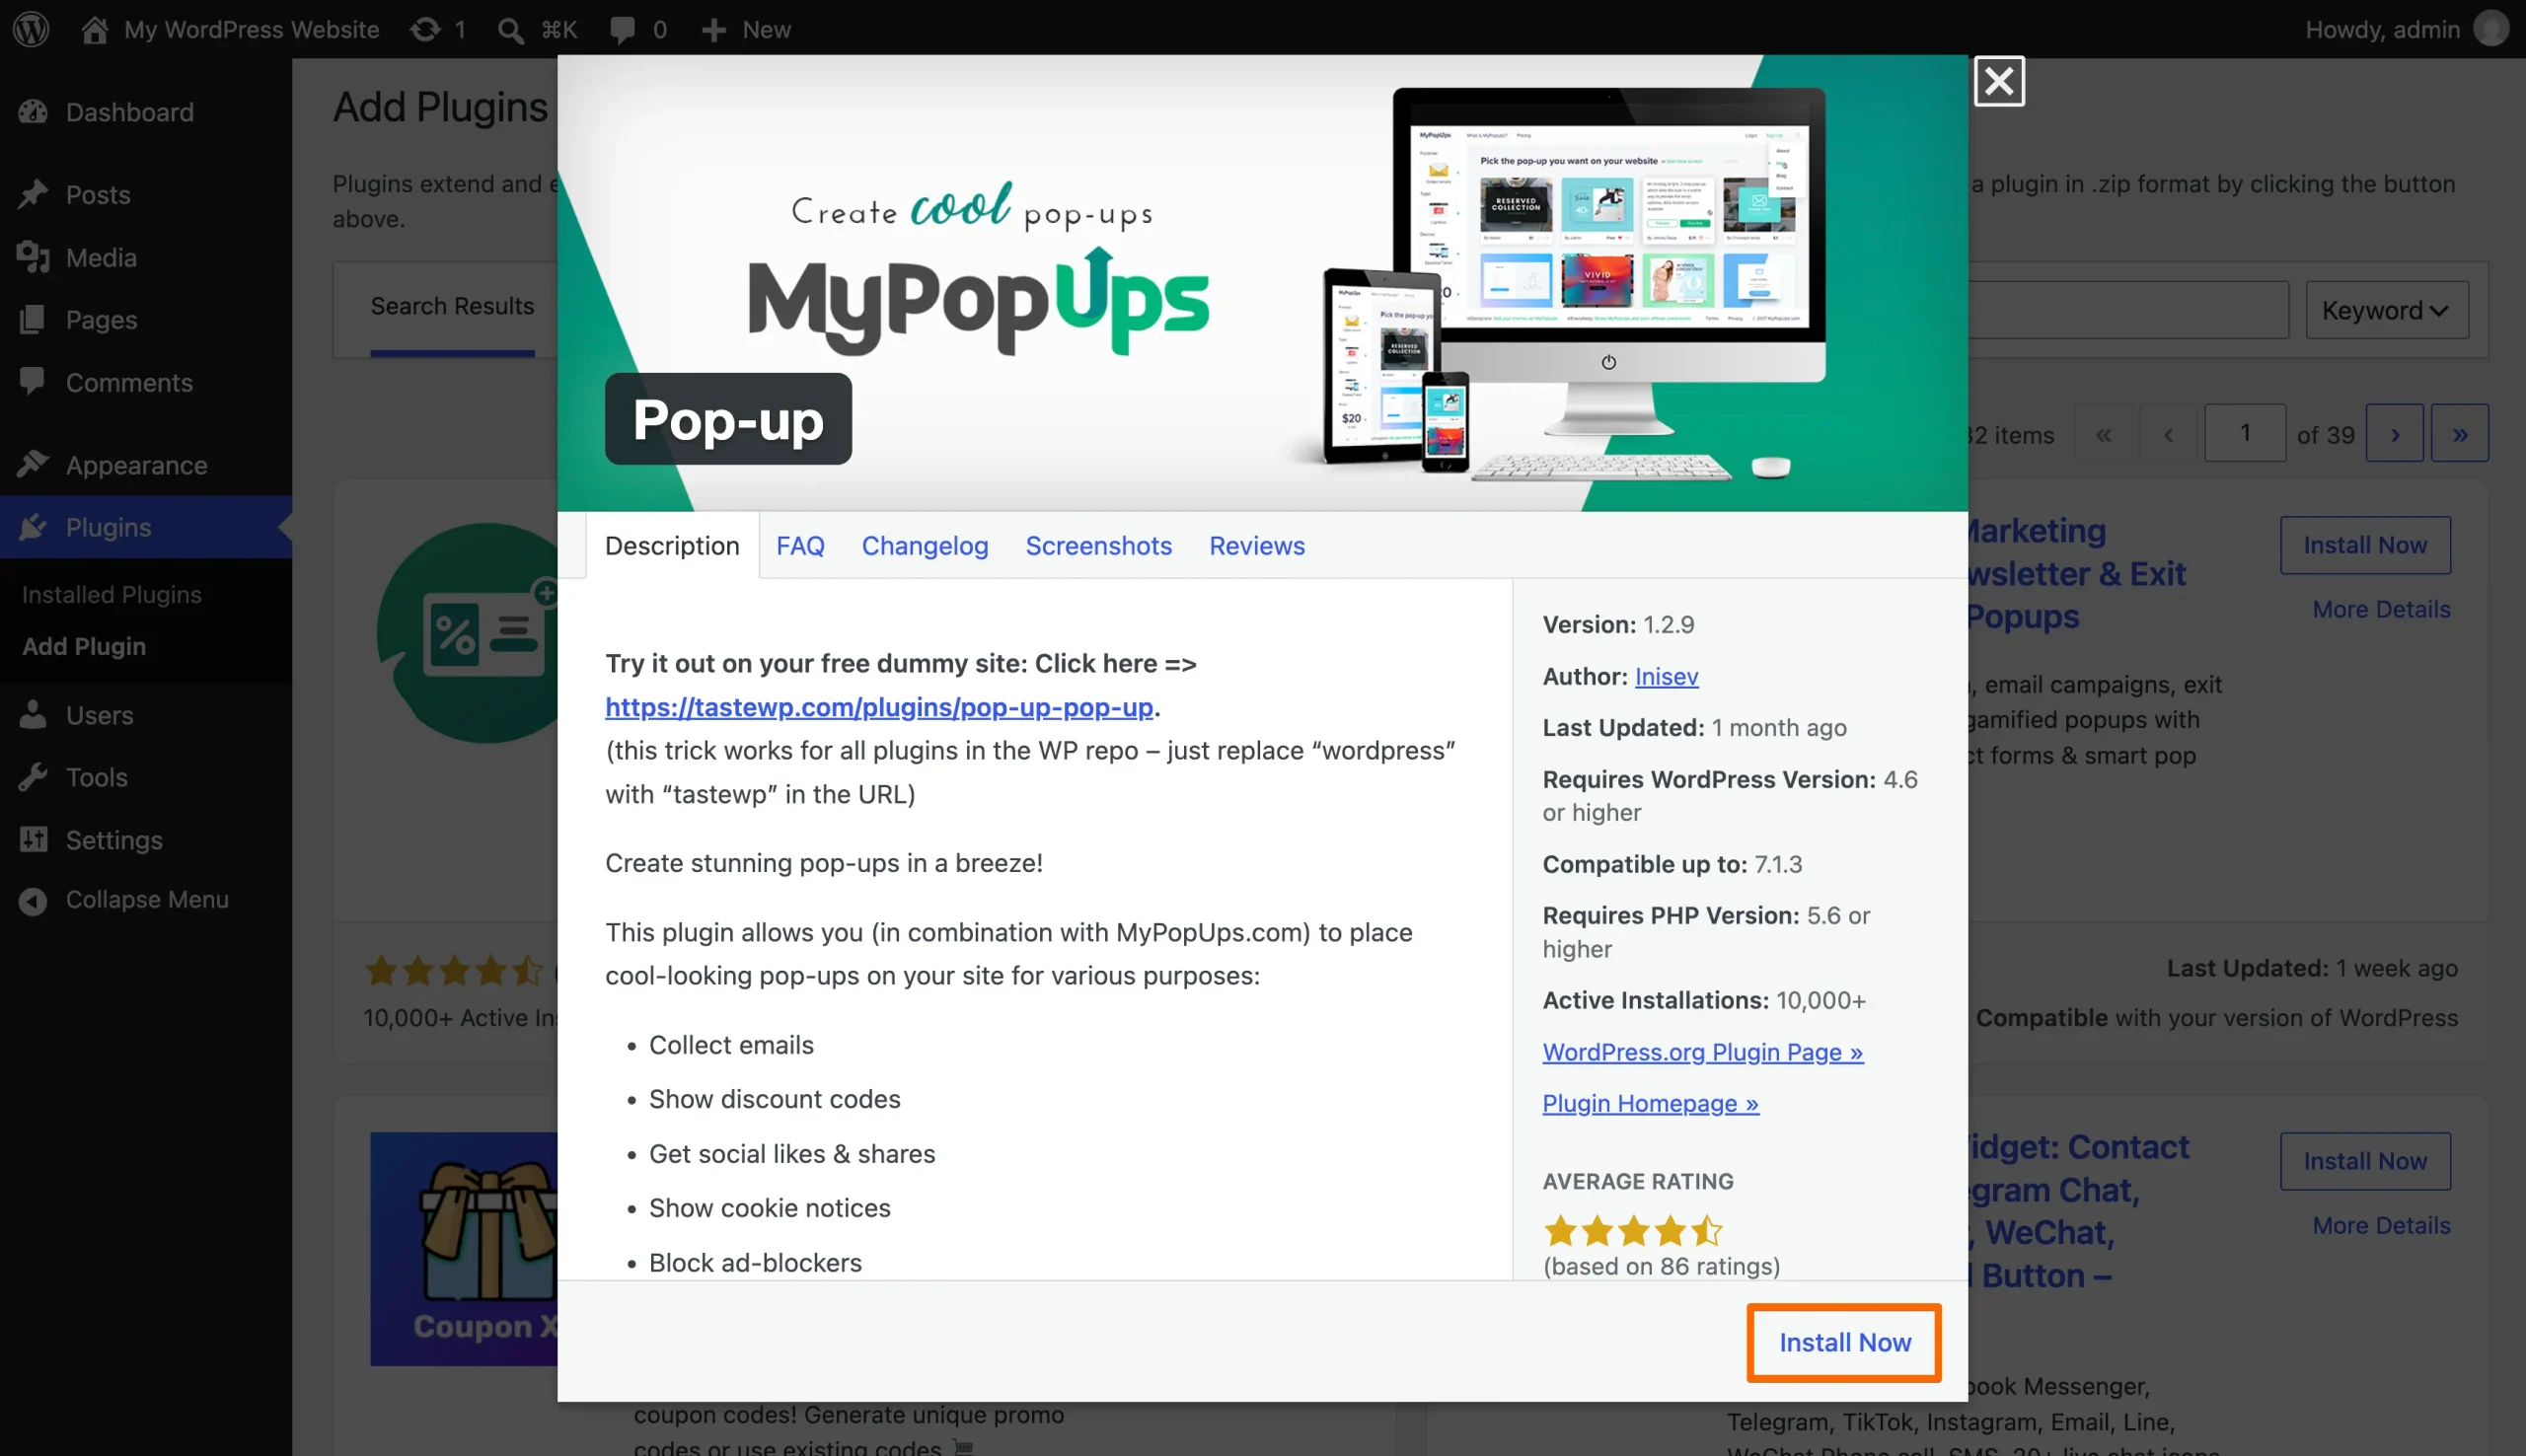Open the Plugin Homepage link
Image resolution: width=2526 pixels, height=1456 pixels.
click(x=1650, y=1104)
